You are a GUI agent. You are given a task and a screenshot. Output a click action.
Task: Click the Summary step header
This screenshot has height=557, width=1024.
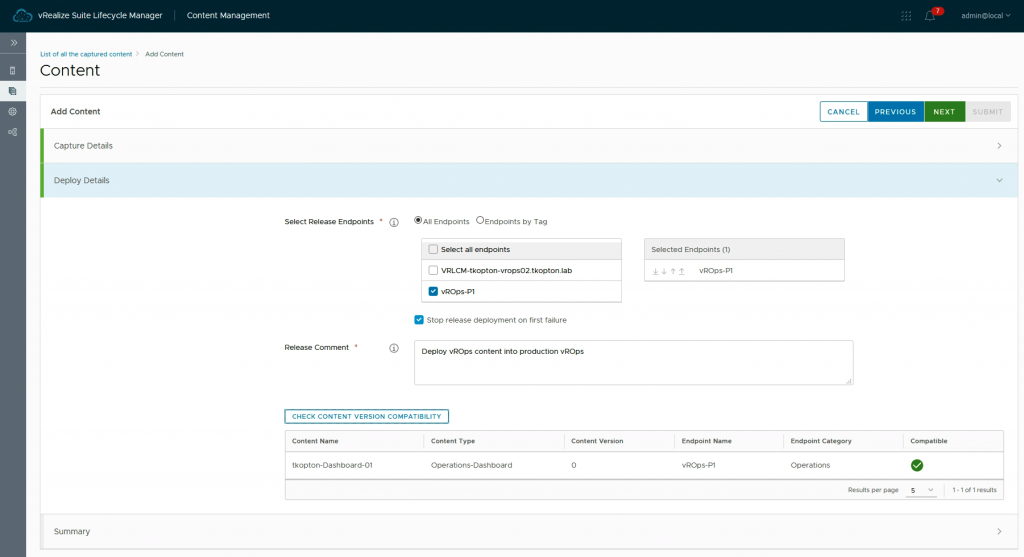[529, 532]
